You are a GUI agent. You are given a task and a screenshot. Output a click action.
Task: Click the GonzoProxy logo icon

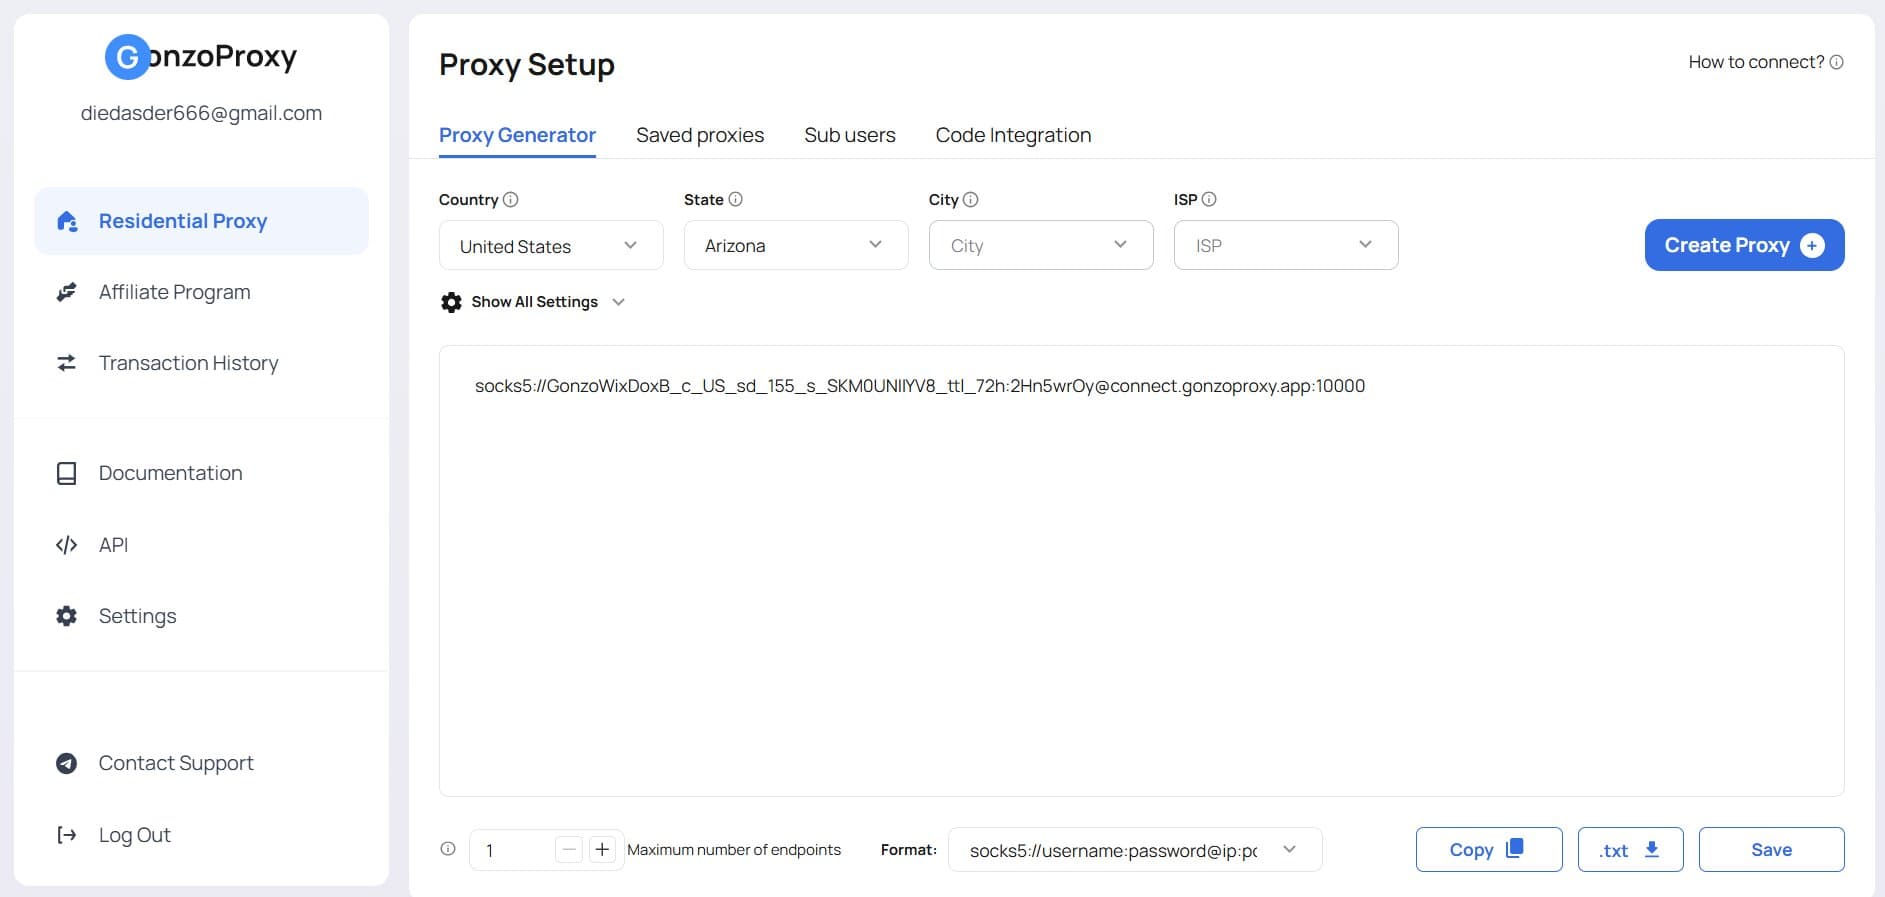click(127, 57)
